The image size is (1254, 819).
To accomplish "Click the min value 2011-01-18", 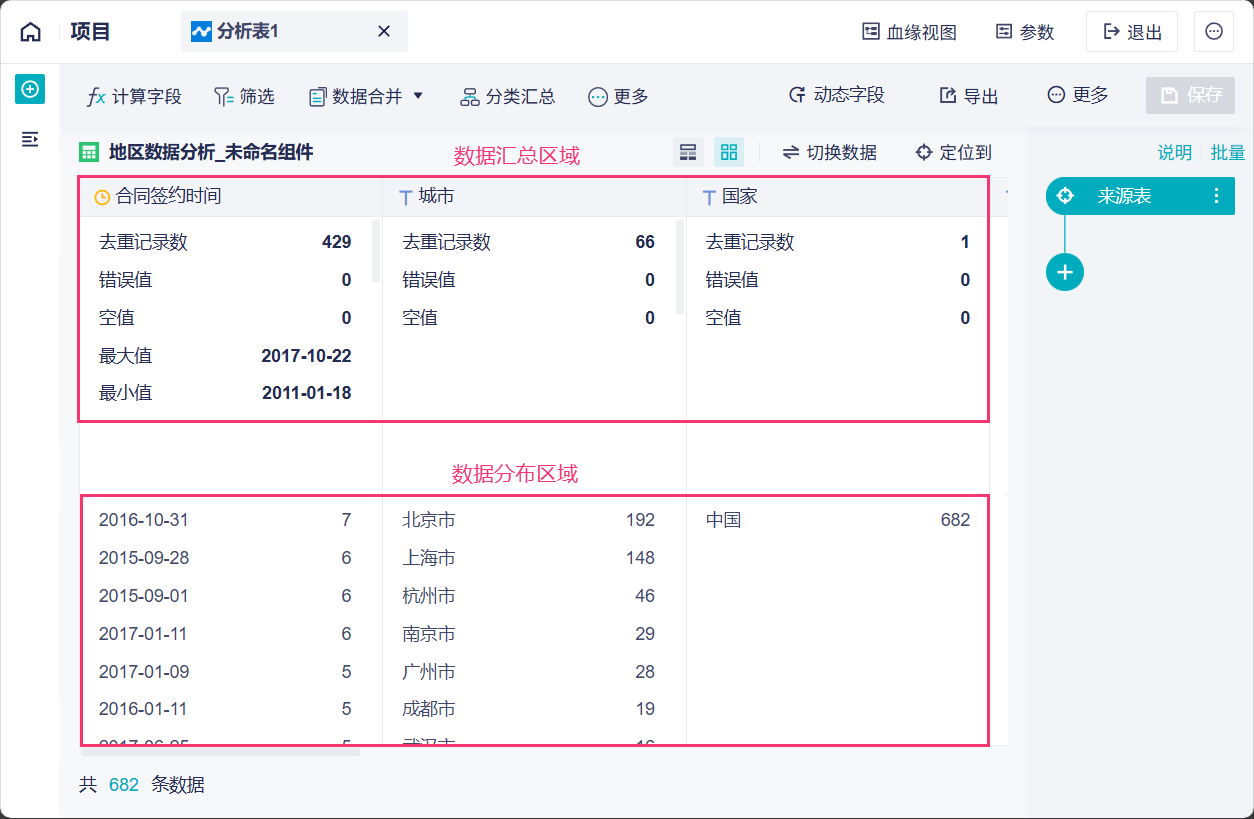I will point(306,393).
